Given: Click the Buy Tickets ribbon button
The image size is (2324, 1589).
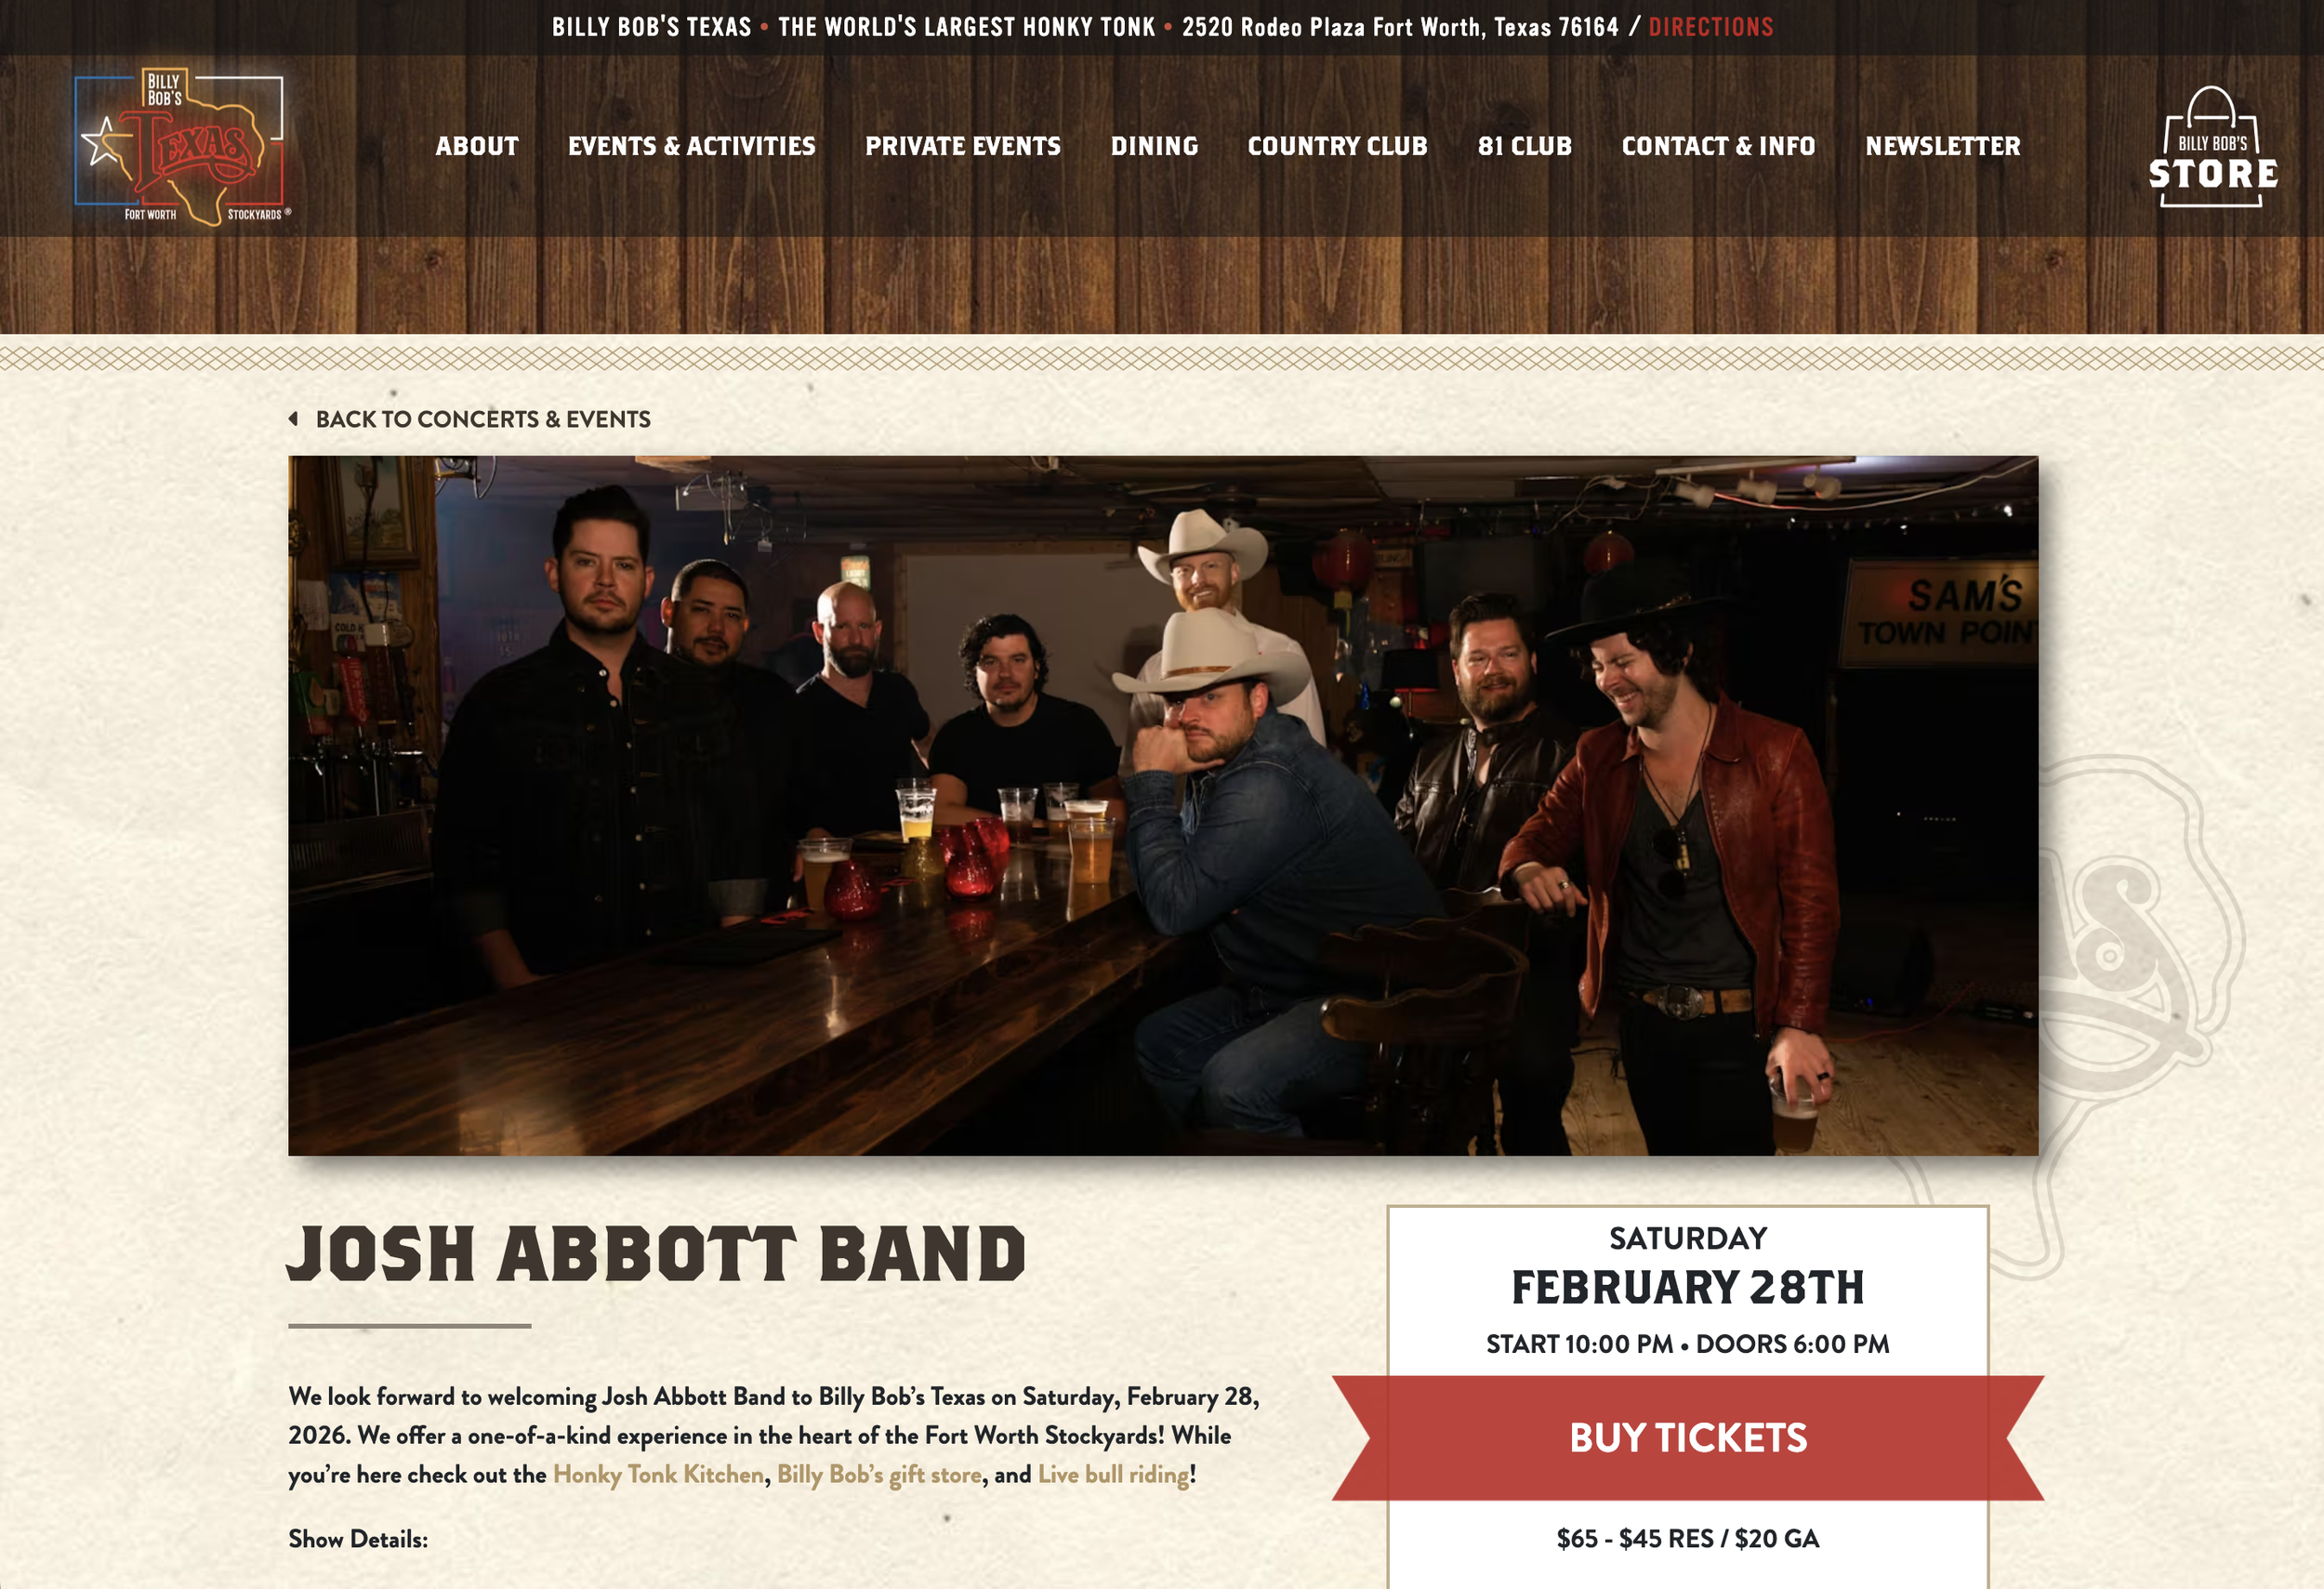Looking at the screenshot, I should pos(1688,1438).
